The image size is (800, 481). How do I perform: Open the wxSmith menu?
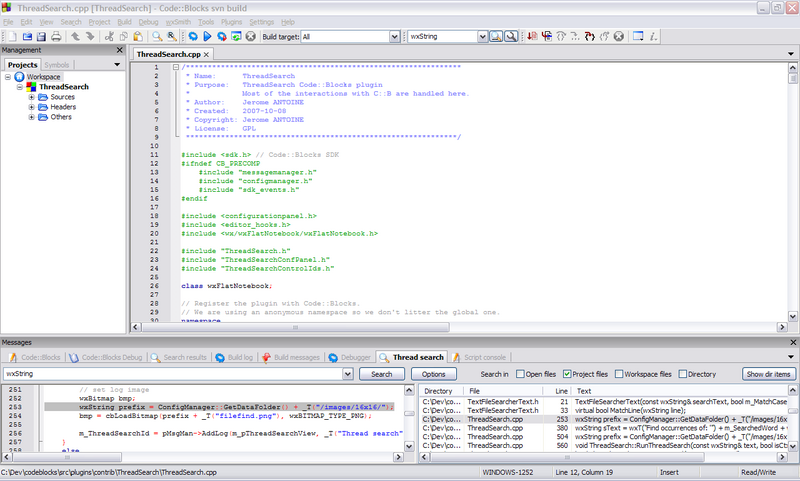pyautogui.click(x=178, y=22)
